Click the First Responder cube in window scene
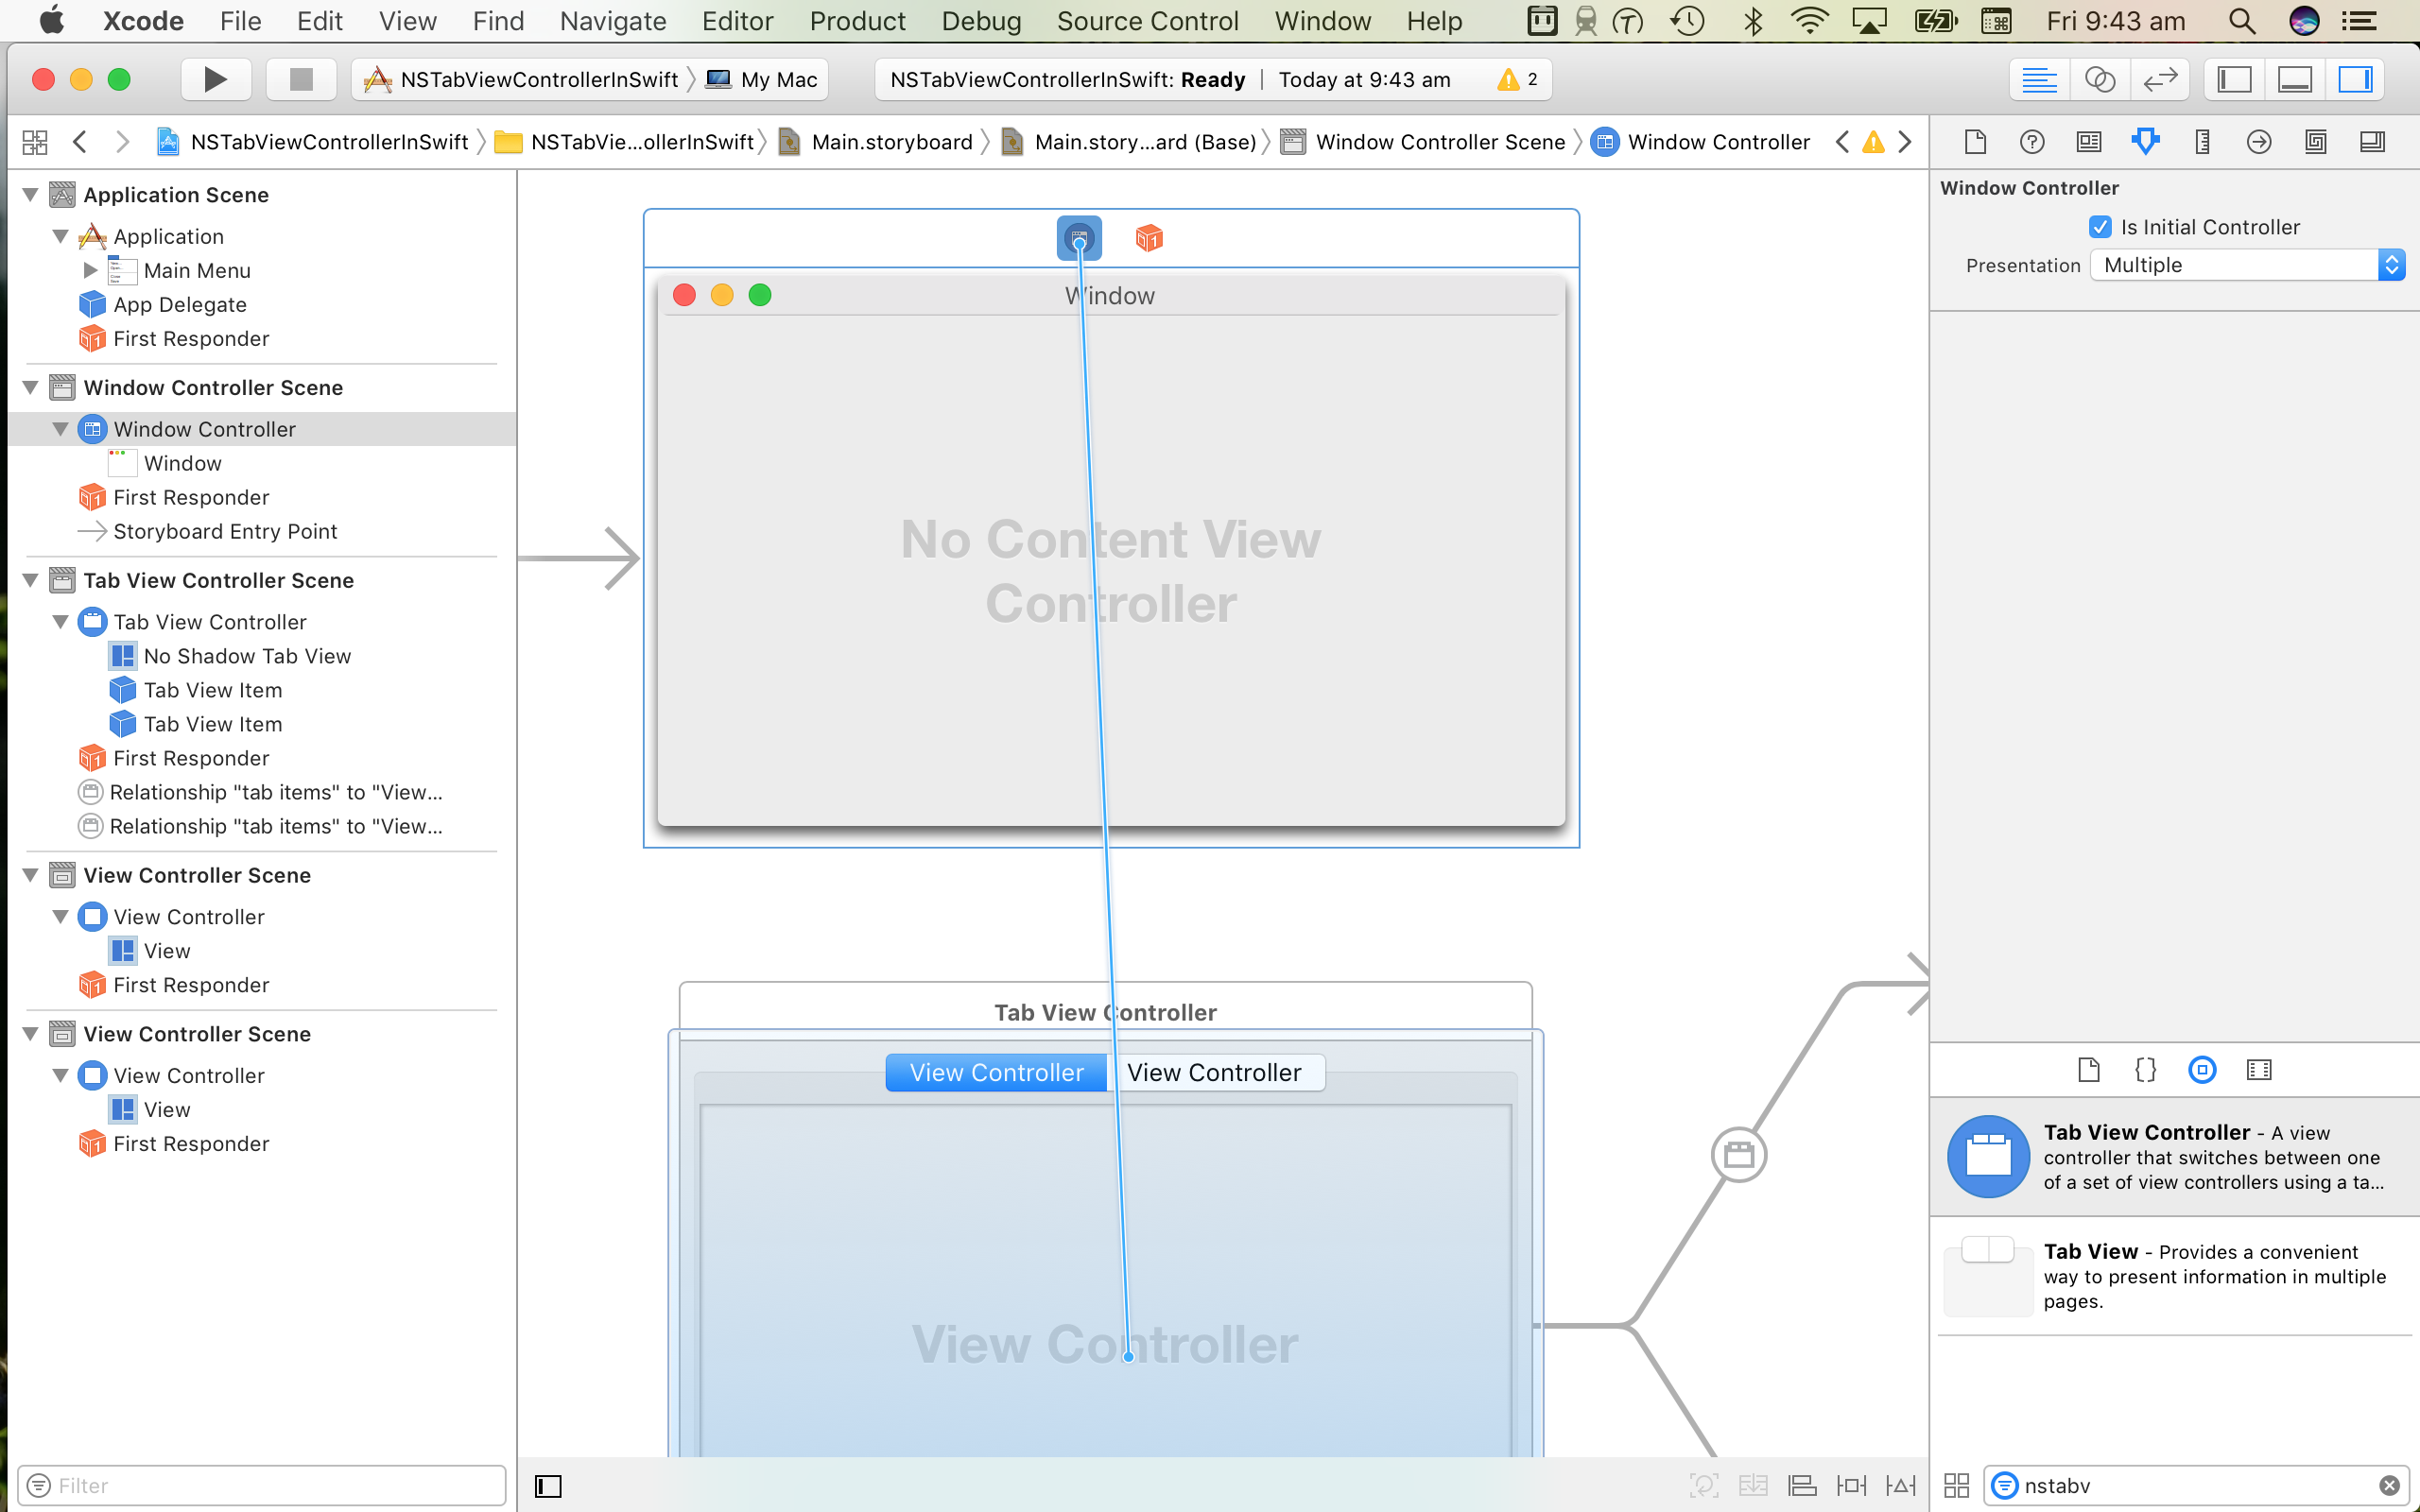 1149,238
